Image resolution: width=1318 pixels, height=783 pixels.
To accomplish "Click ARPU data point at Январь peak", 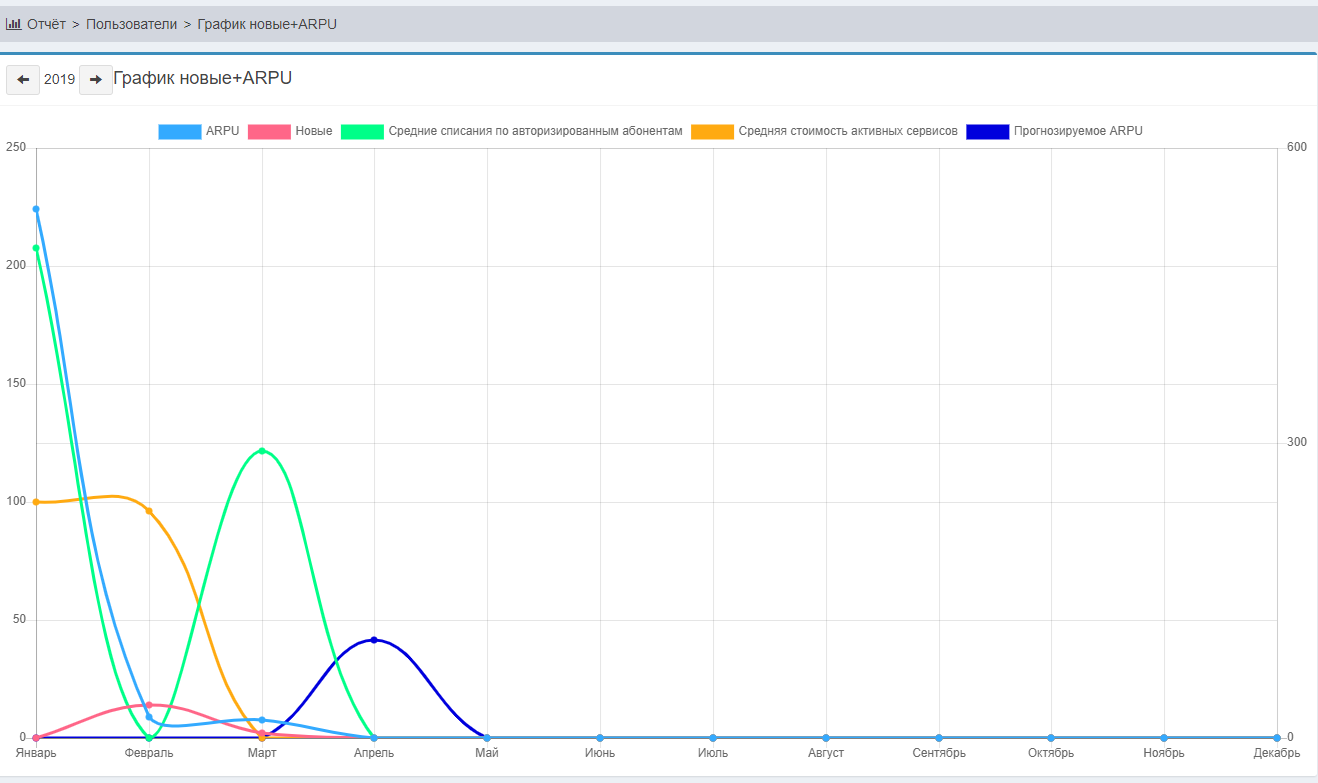I will coord(36,209).
